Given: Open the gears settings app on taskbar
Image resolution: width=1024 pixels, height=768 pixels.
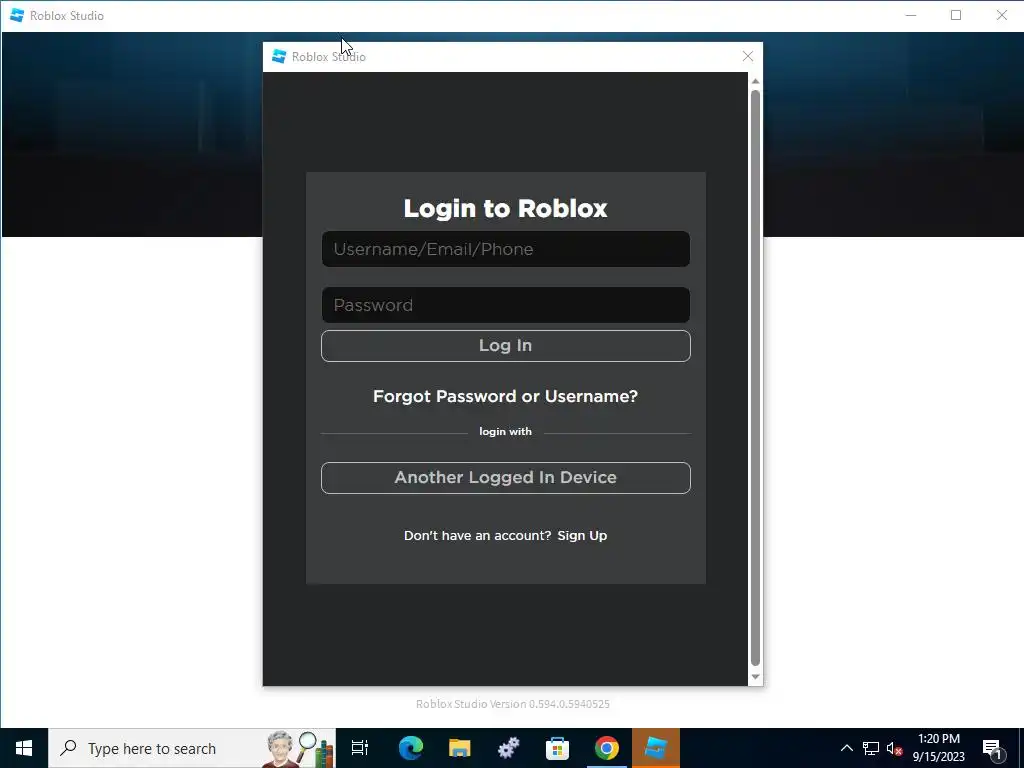Looking at the screenshot, I should tap(508, 748).
